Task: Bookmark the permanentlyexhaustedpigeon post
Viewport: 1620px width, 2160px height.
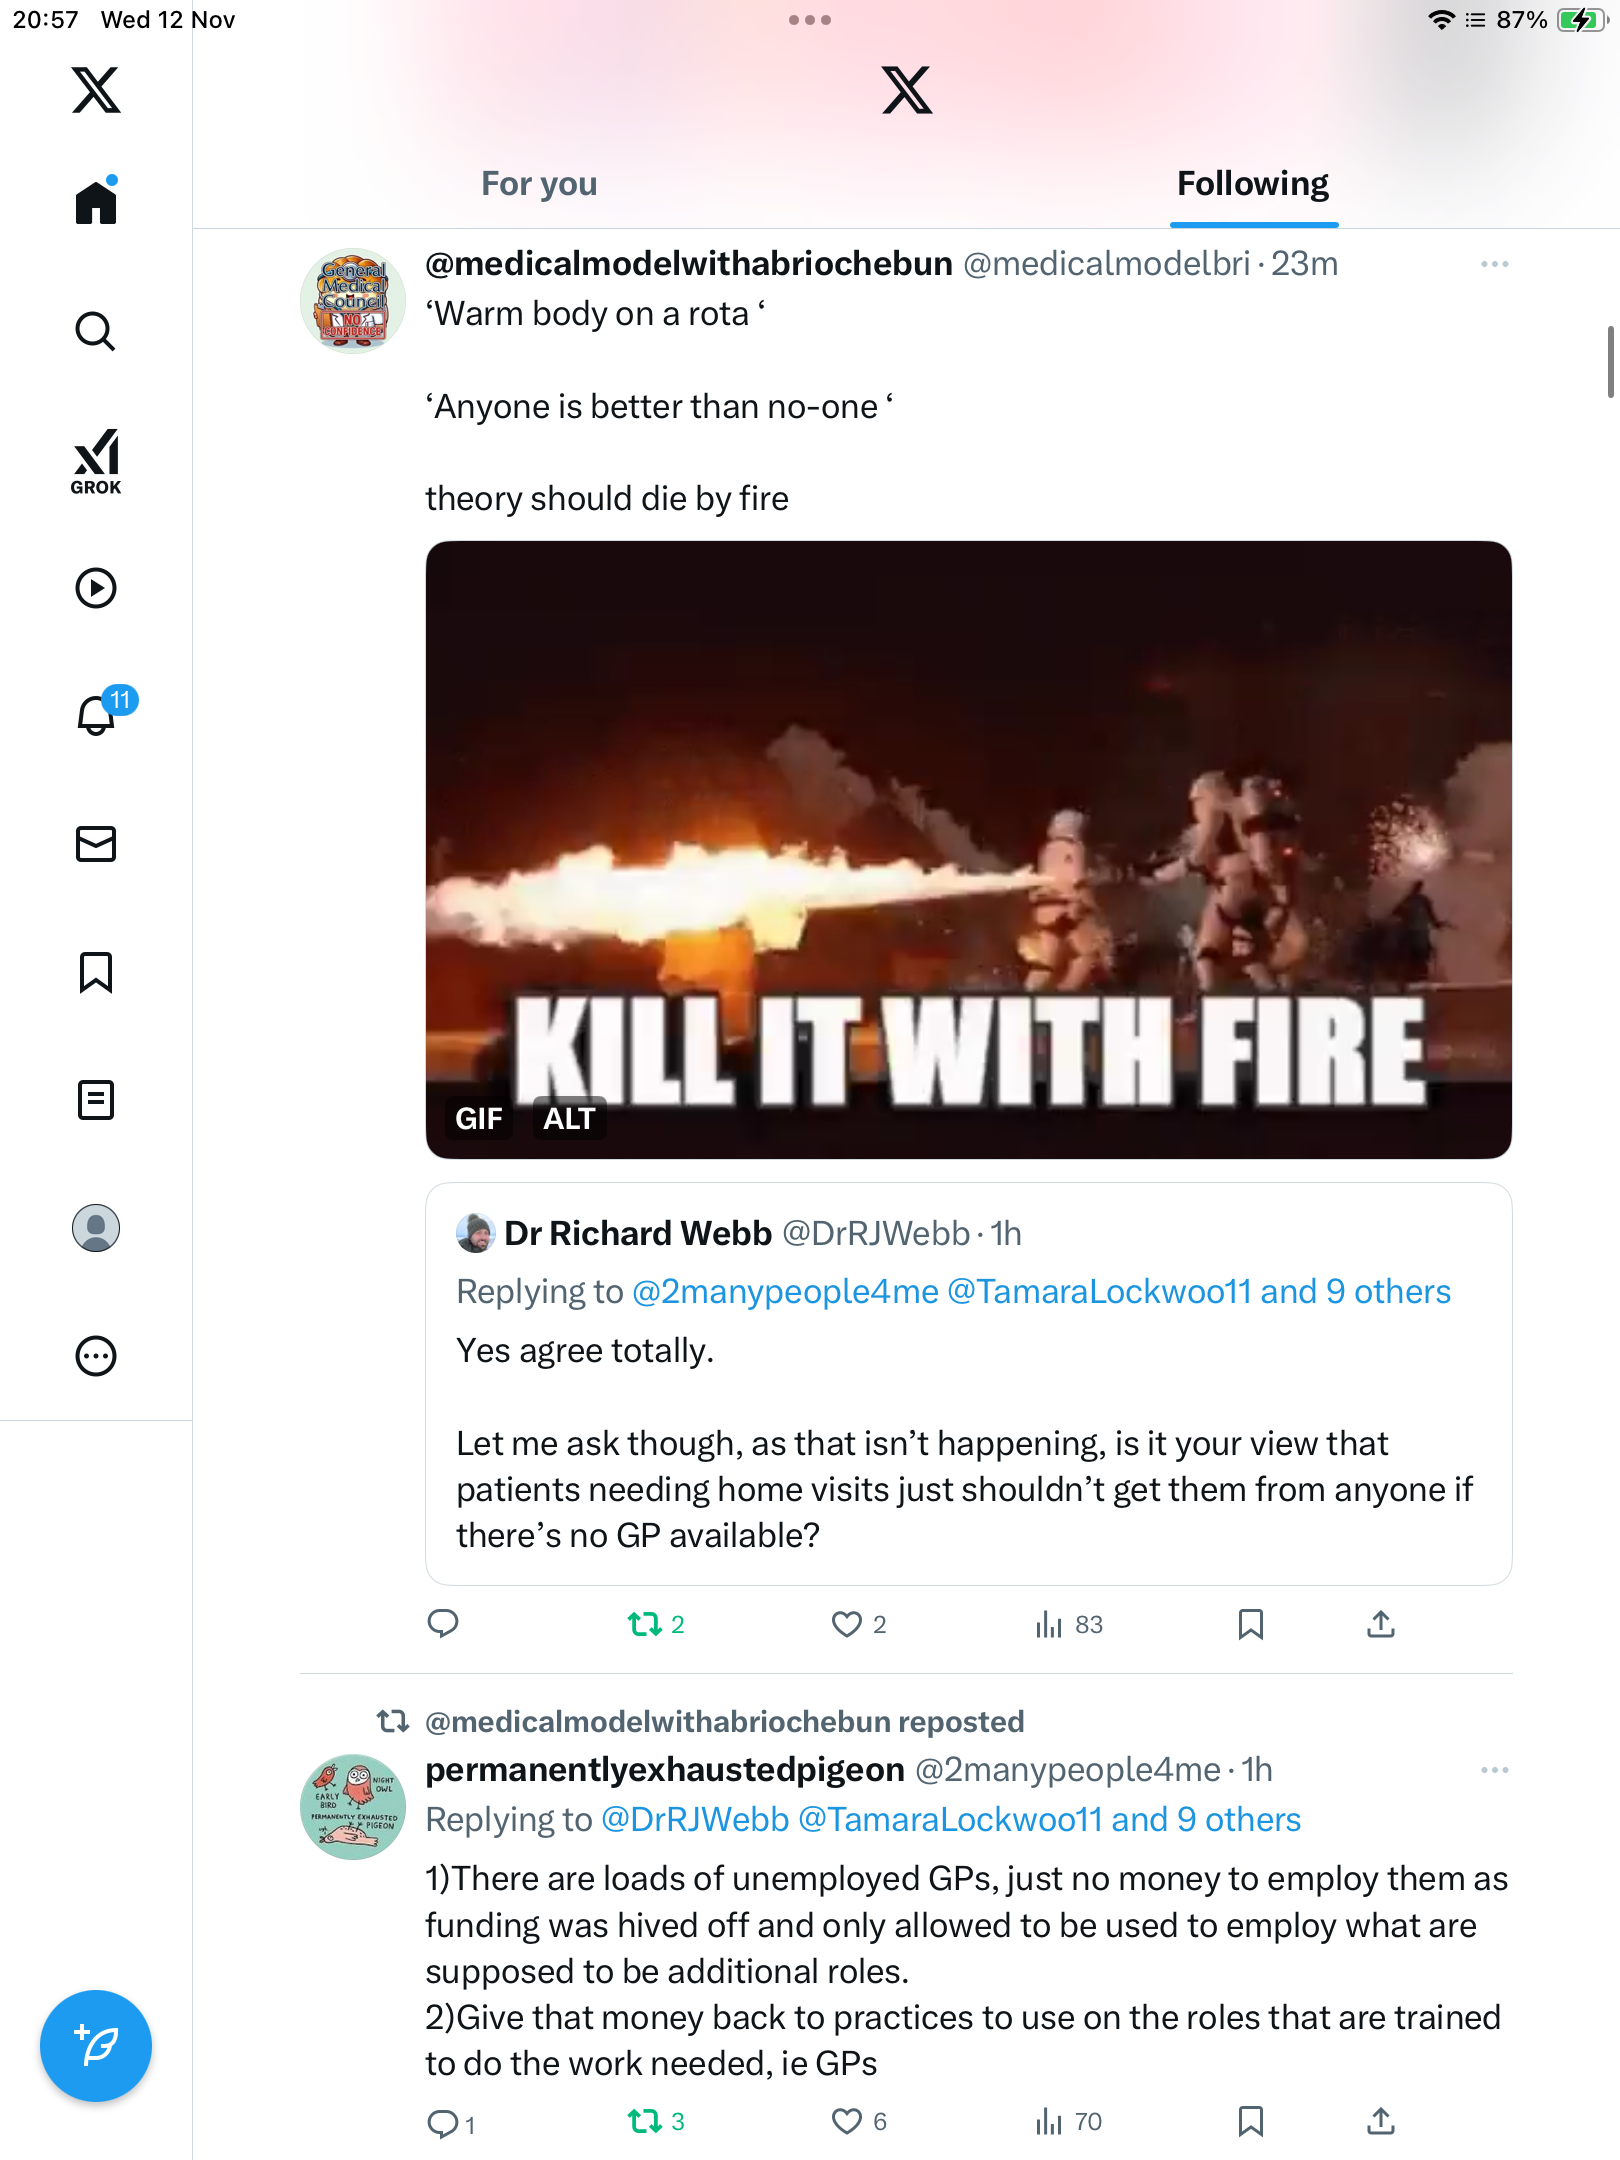Action: (x=1250, y=2121)
